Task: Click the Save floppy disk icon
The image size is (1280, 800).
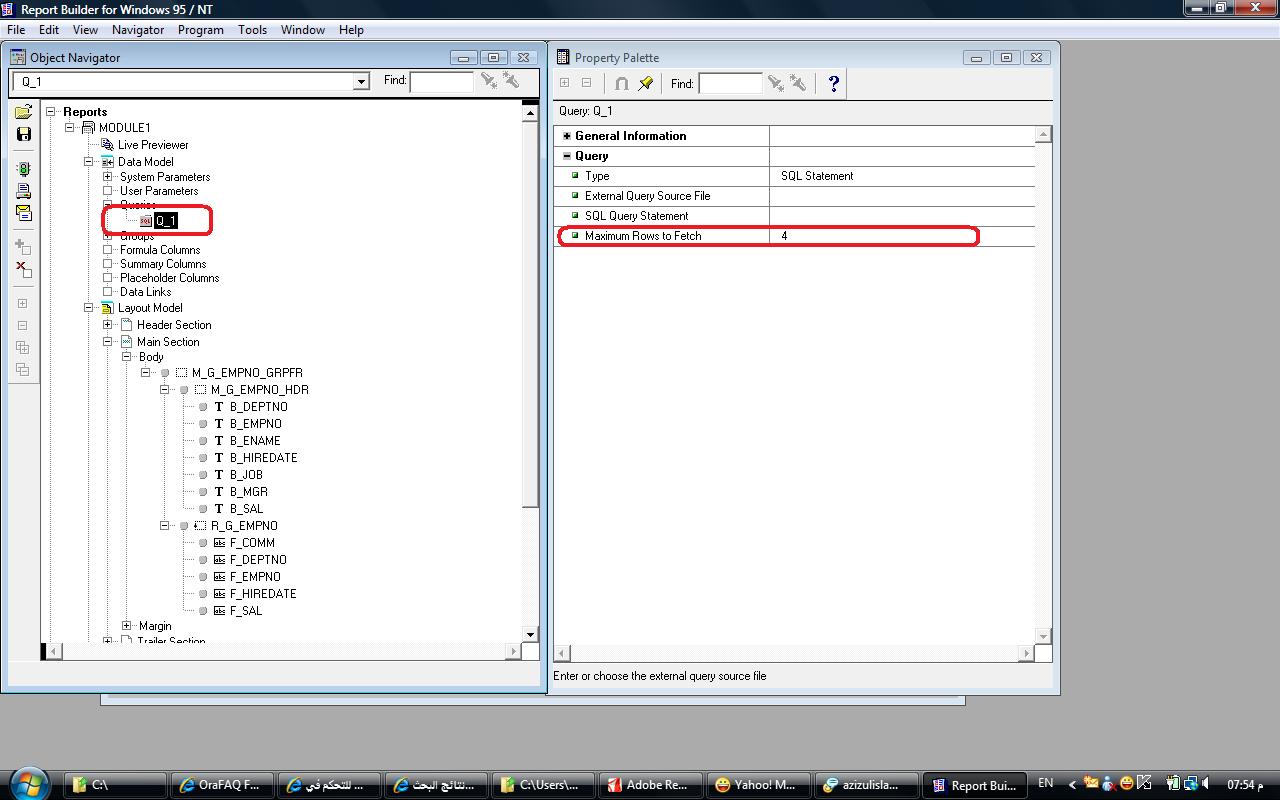Action: [23, 134]
